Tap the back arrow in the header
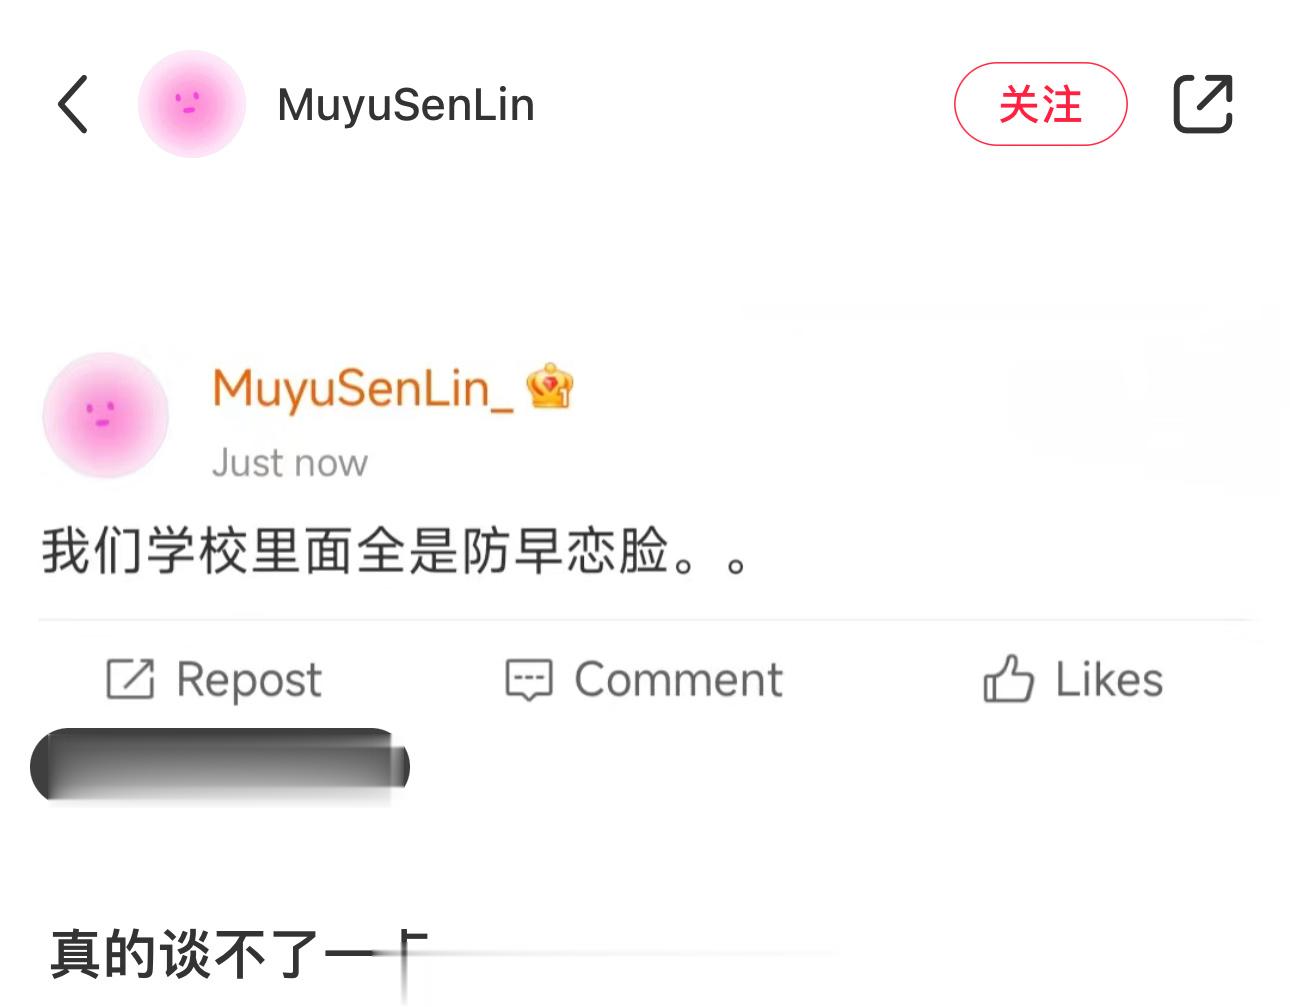Image resolution: width=1290 pixels, height=1007 pixels. point(71,104)
